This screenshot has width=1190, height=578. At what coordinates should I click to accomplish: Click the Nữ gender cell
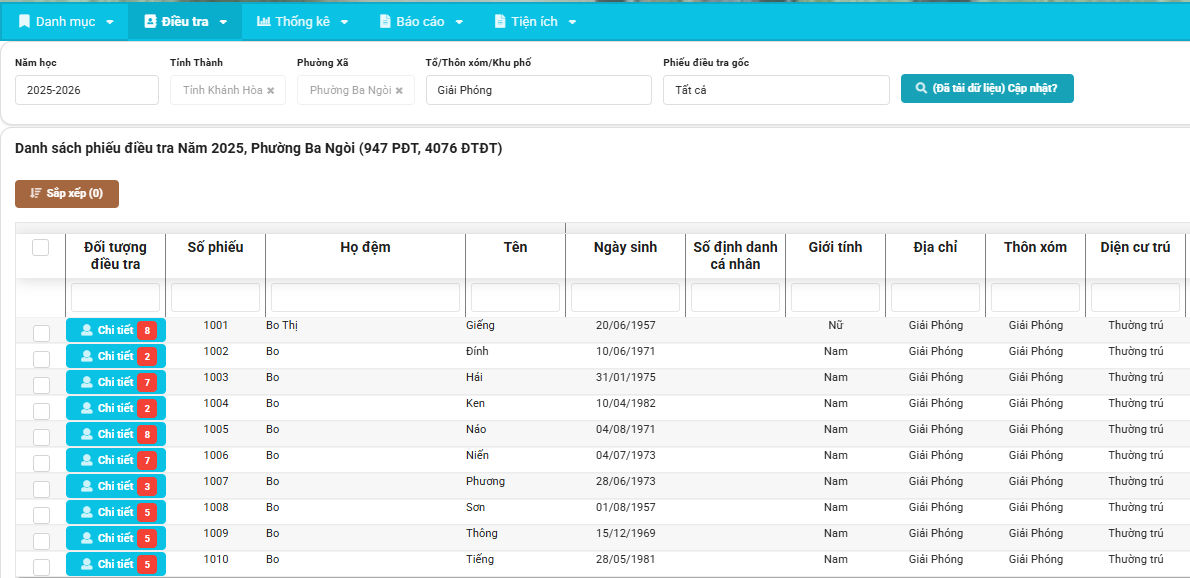[x=836, y=325]
